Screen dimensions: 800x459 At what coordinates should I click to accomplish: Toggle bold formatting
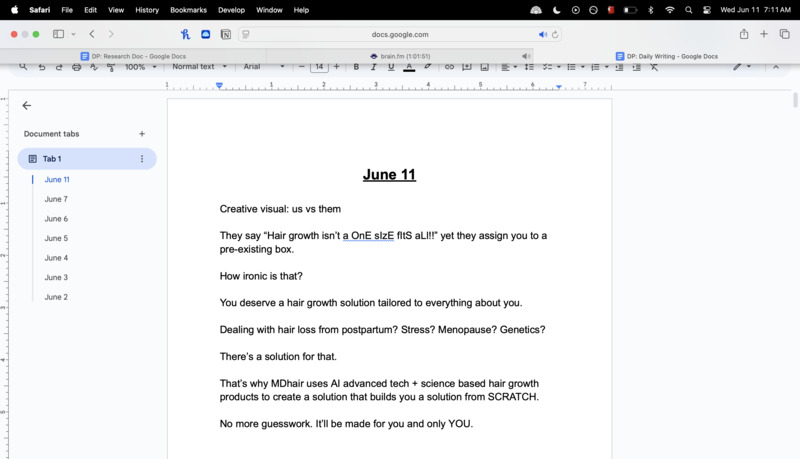click(x=356, y=67)
